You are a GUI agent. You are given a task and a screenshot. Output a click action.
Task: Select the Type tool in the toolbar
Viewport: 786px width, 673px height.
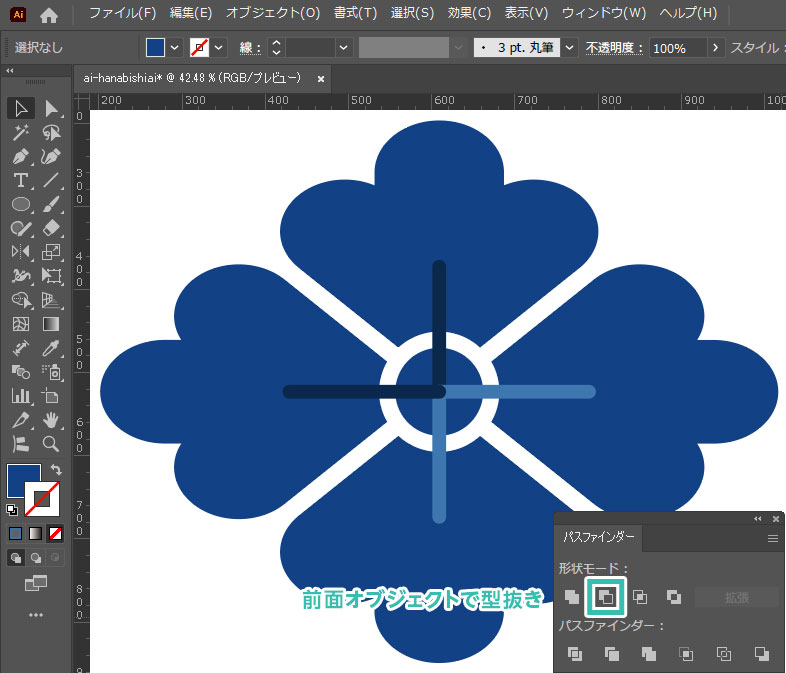point(20,181)
